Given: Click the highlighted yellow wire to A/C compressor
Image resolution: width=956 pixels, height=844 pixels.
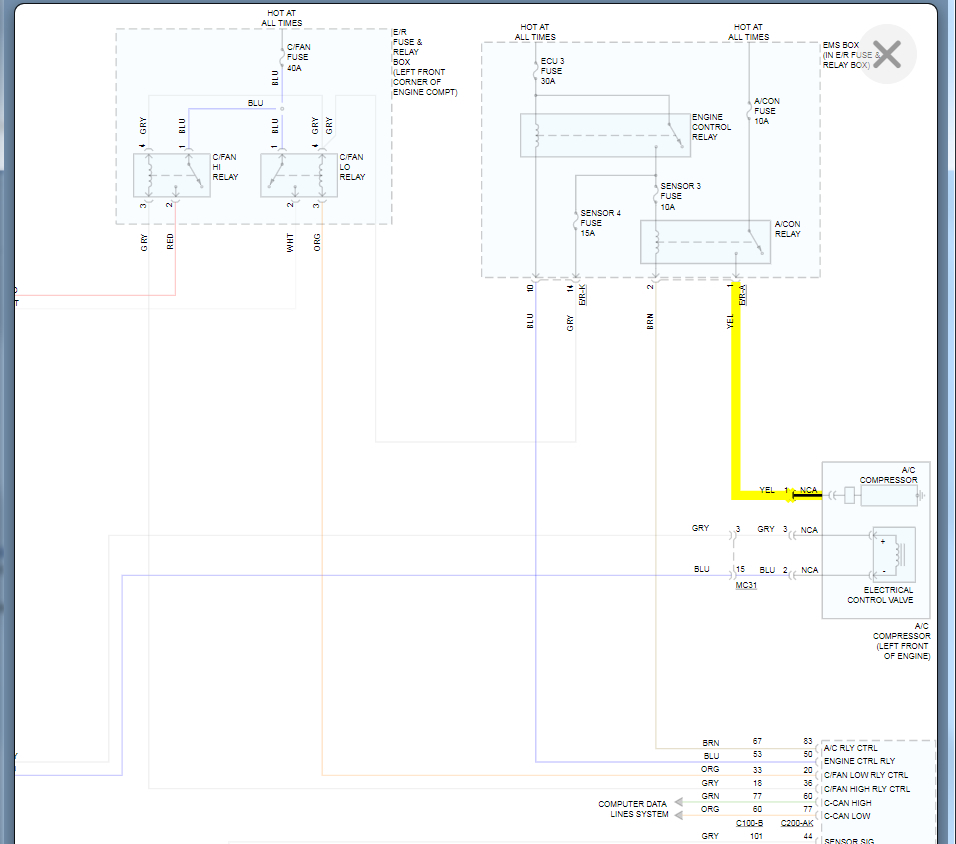Looking at the screenshot, I should pos(736,390).
